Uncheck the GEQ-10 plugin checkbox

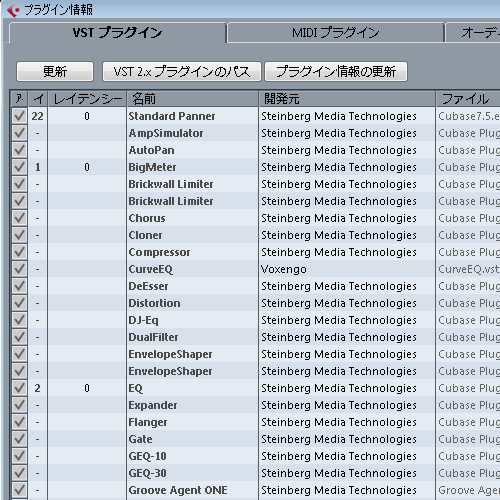[19, 456]
